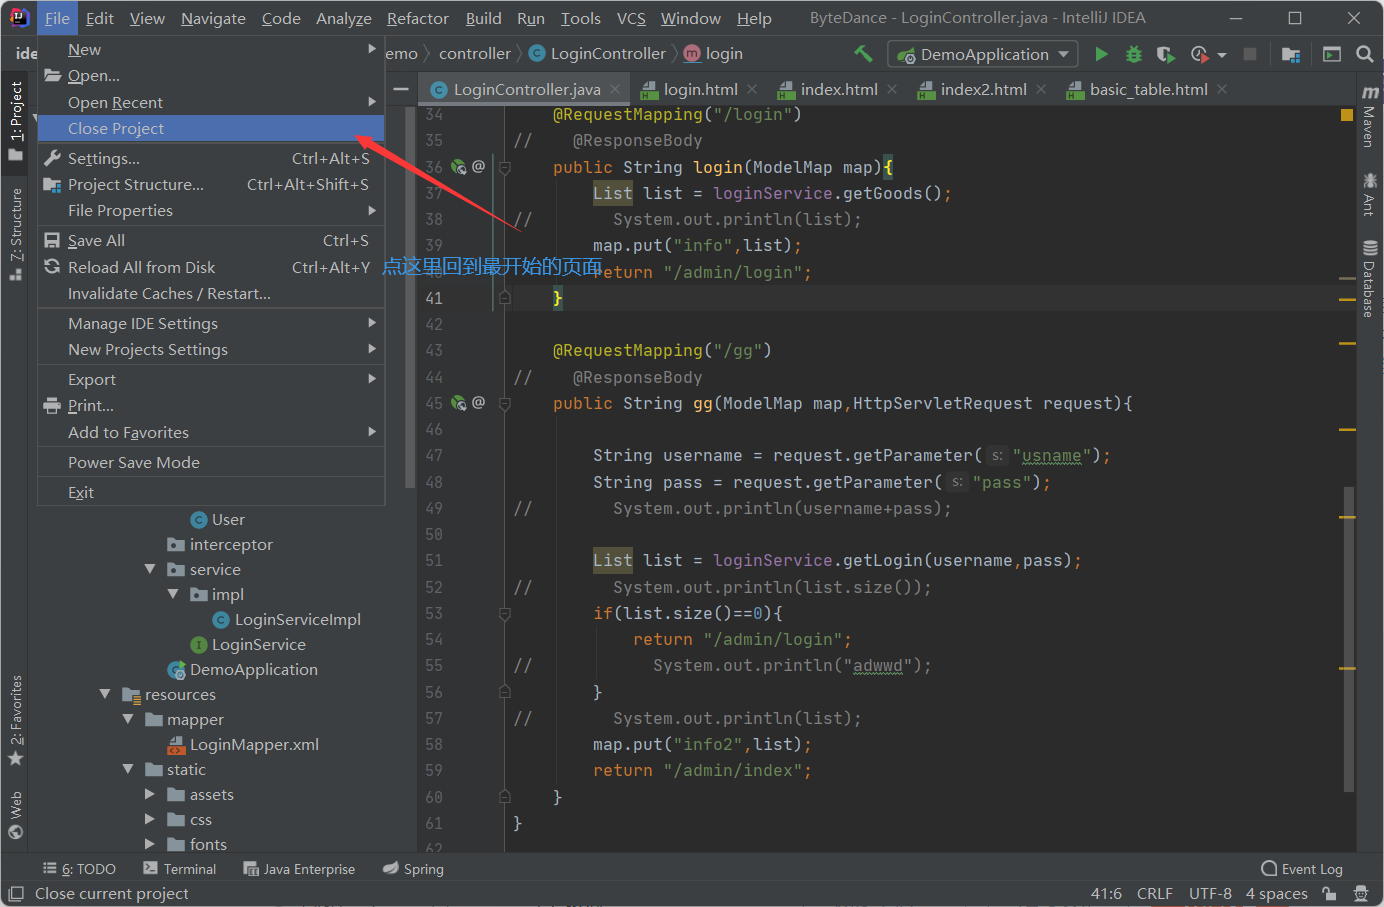The image size is (1384, 907).
Task: Toggle the read-only lock in the status bar
Action: tap(1330, 893)
